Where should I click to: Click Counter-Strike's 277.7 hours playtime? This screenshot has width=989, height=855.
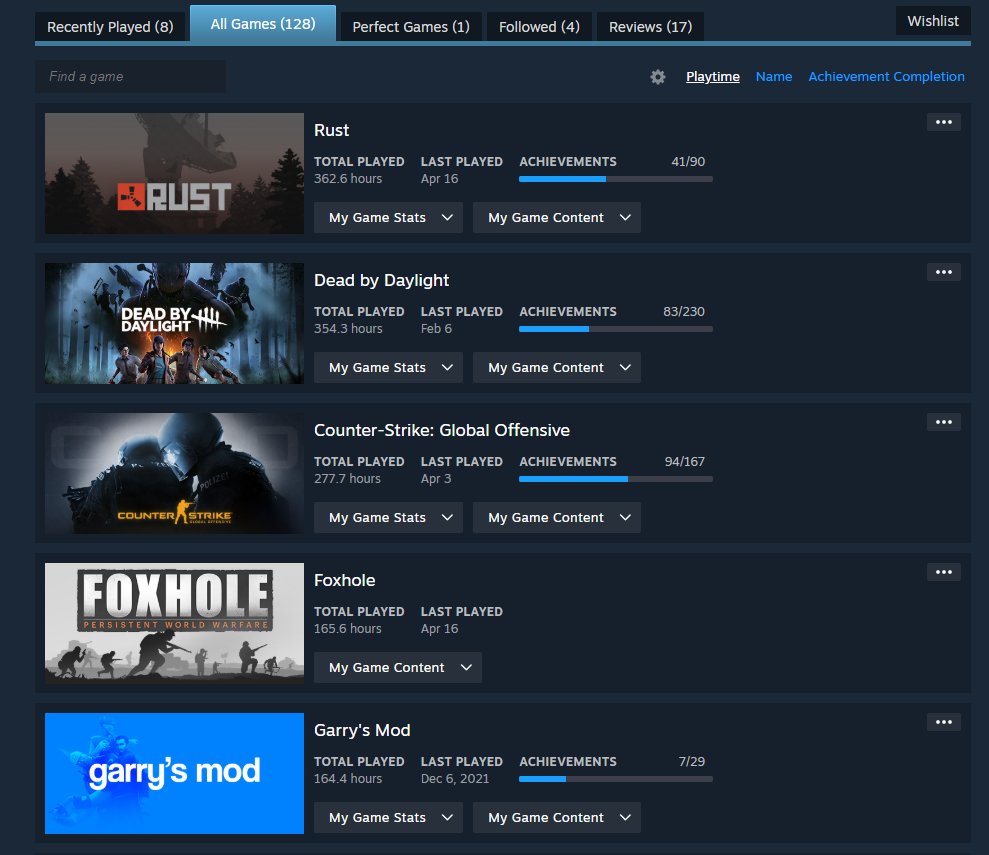pyautogui.click(x=348, y=479)
